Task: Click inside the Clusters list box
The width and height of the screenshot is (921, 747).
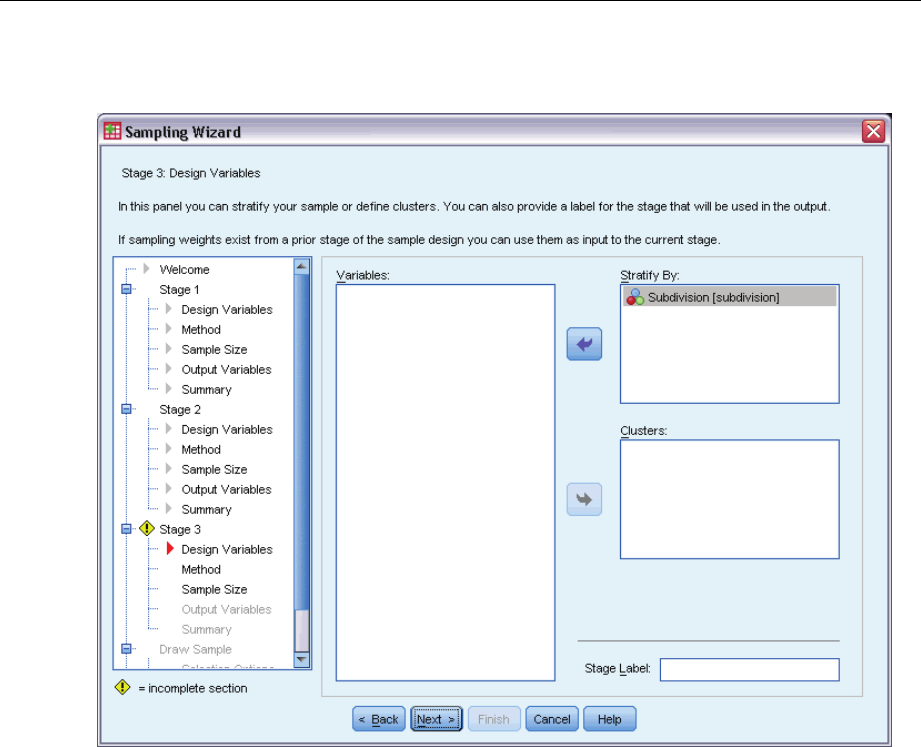Action: click(730, 499)
